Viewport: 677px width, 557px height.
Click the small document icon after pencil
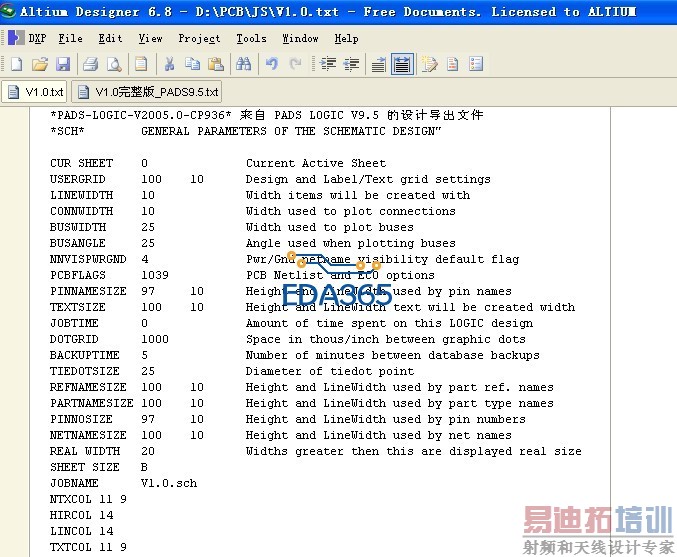[x=452, y=64]
